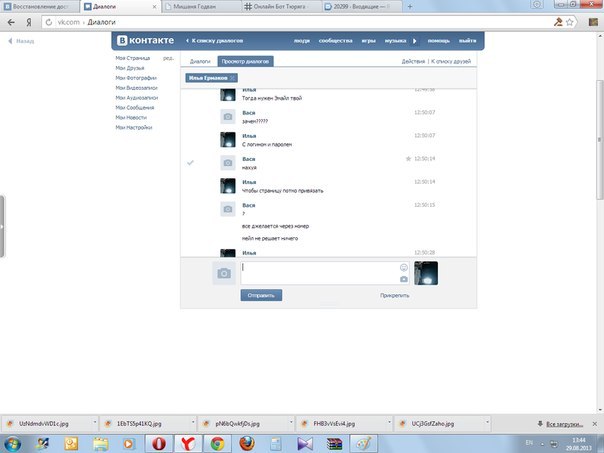Open Firefox from the taskbar
The image size is (604, 453).
tap(247, 444)
